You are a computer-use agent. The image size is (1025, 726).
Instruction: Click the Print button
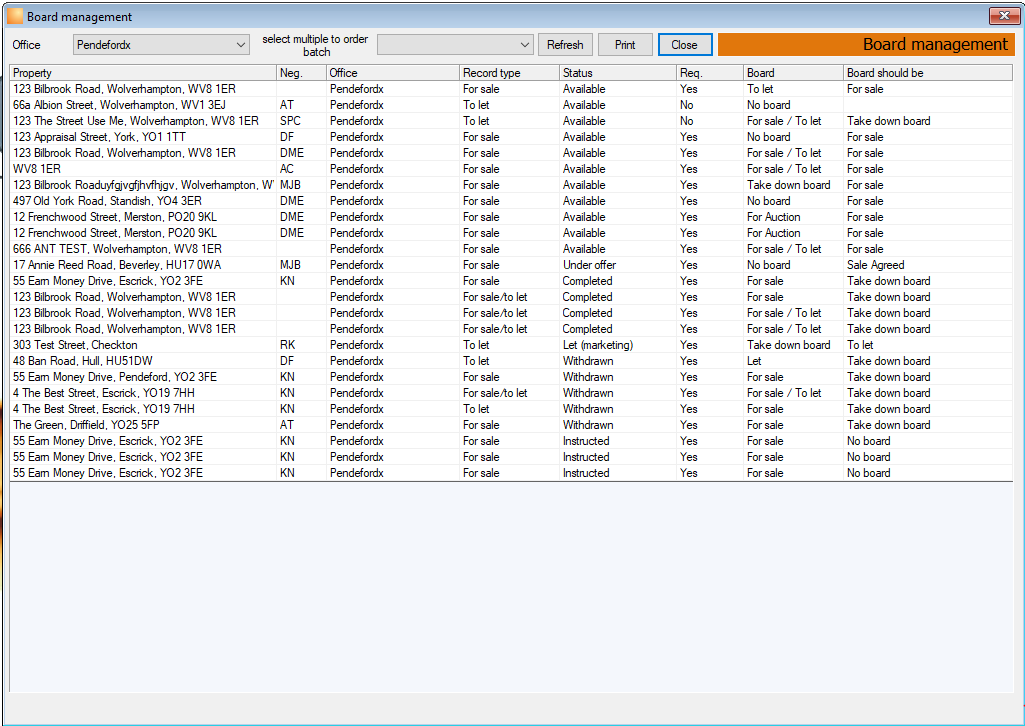click(x=625, y=44)
